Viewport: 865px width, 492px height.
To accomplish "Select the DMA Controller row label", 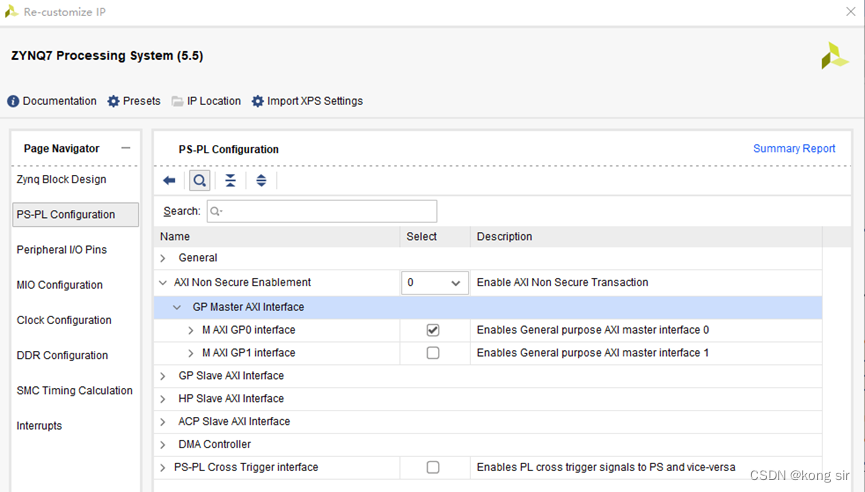I will pos(215,445).
